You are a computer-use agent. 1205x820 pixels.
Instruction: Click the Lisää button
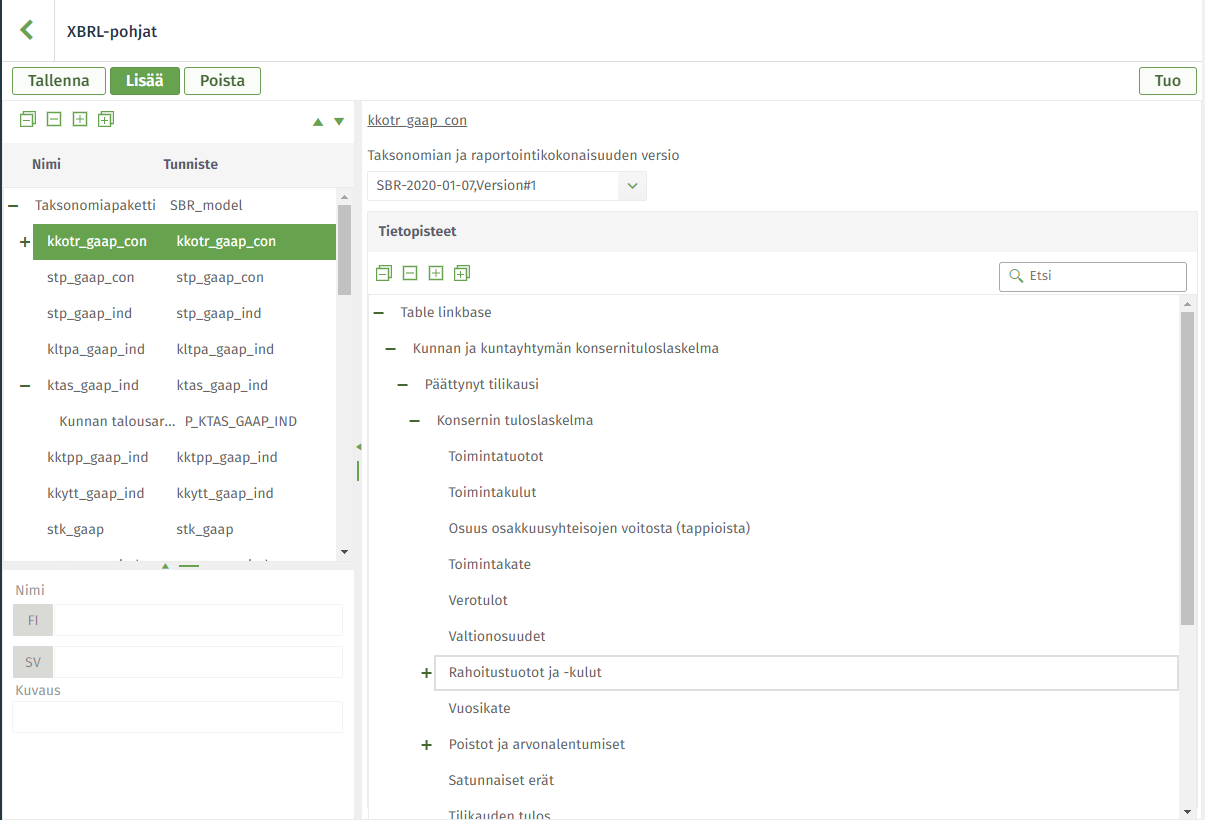point(145,81)
